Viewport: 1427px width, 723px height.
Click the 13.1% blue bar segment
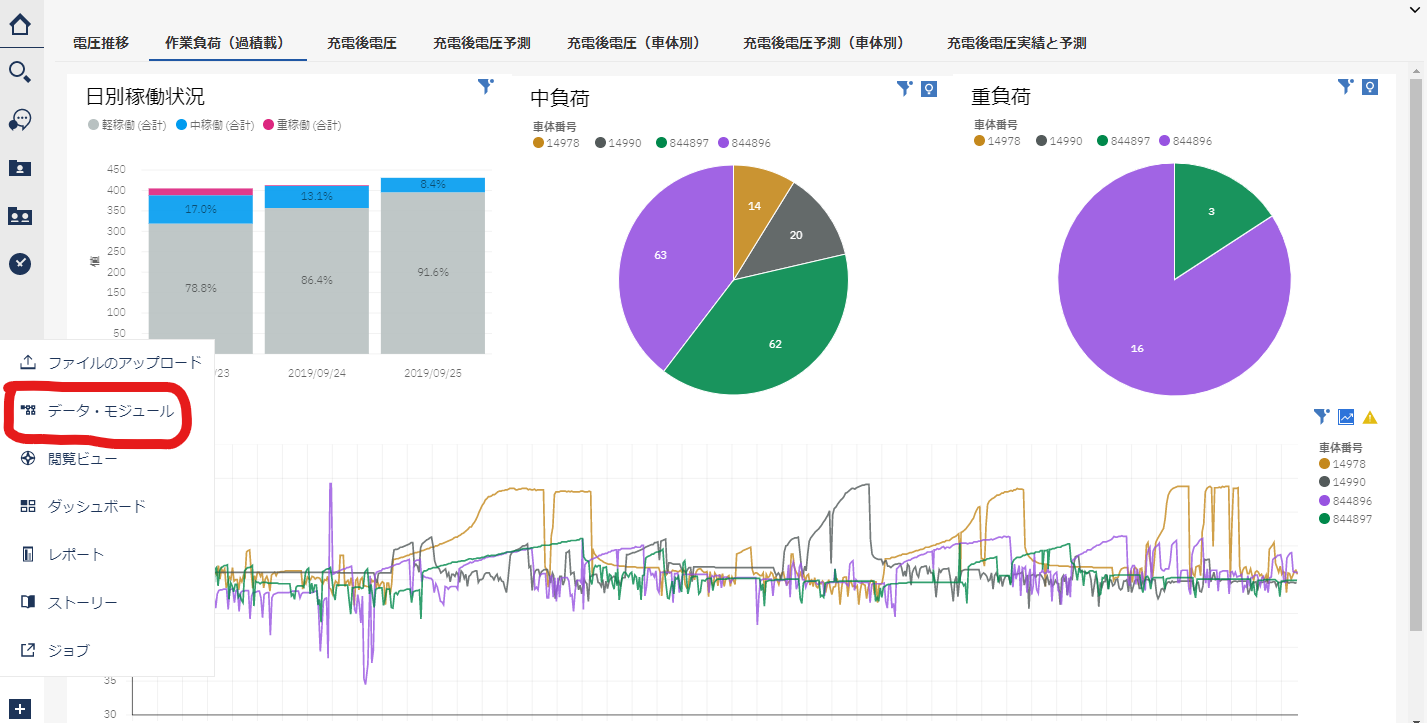tap(316, 196)
